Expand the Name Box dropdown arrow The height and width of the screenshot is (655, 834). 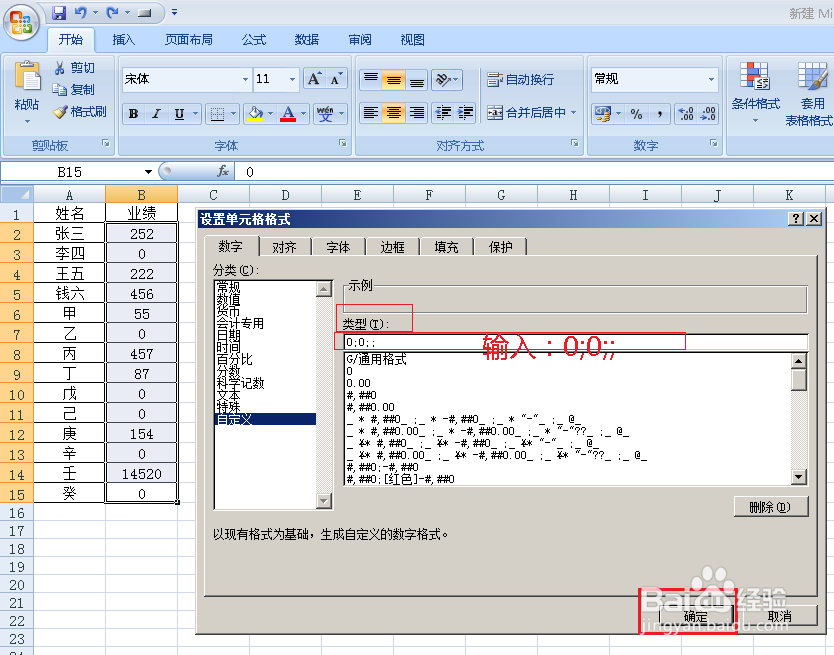[x=148, y=171]
